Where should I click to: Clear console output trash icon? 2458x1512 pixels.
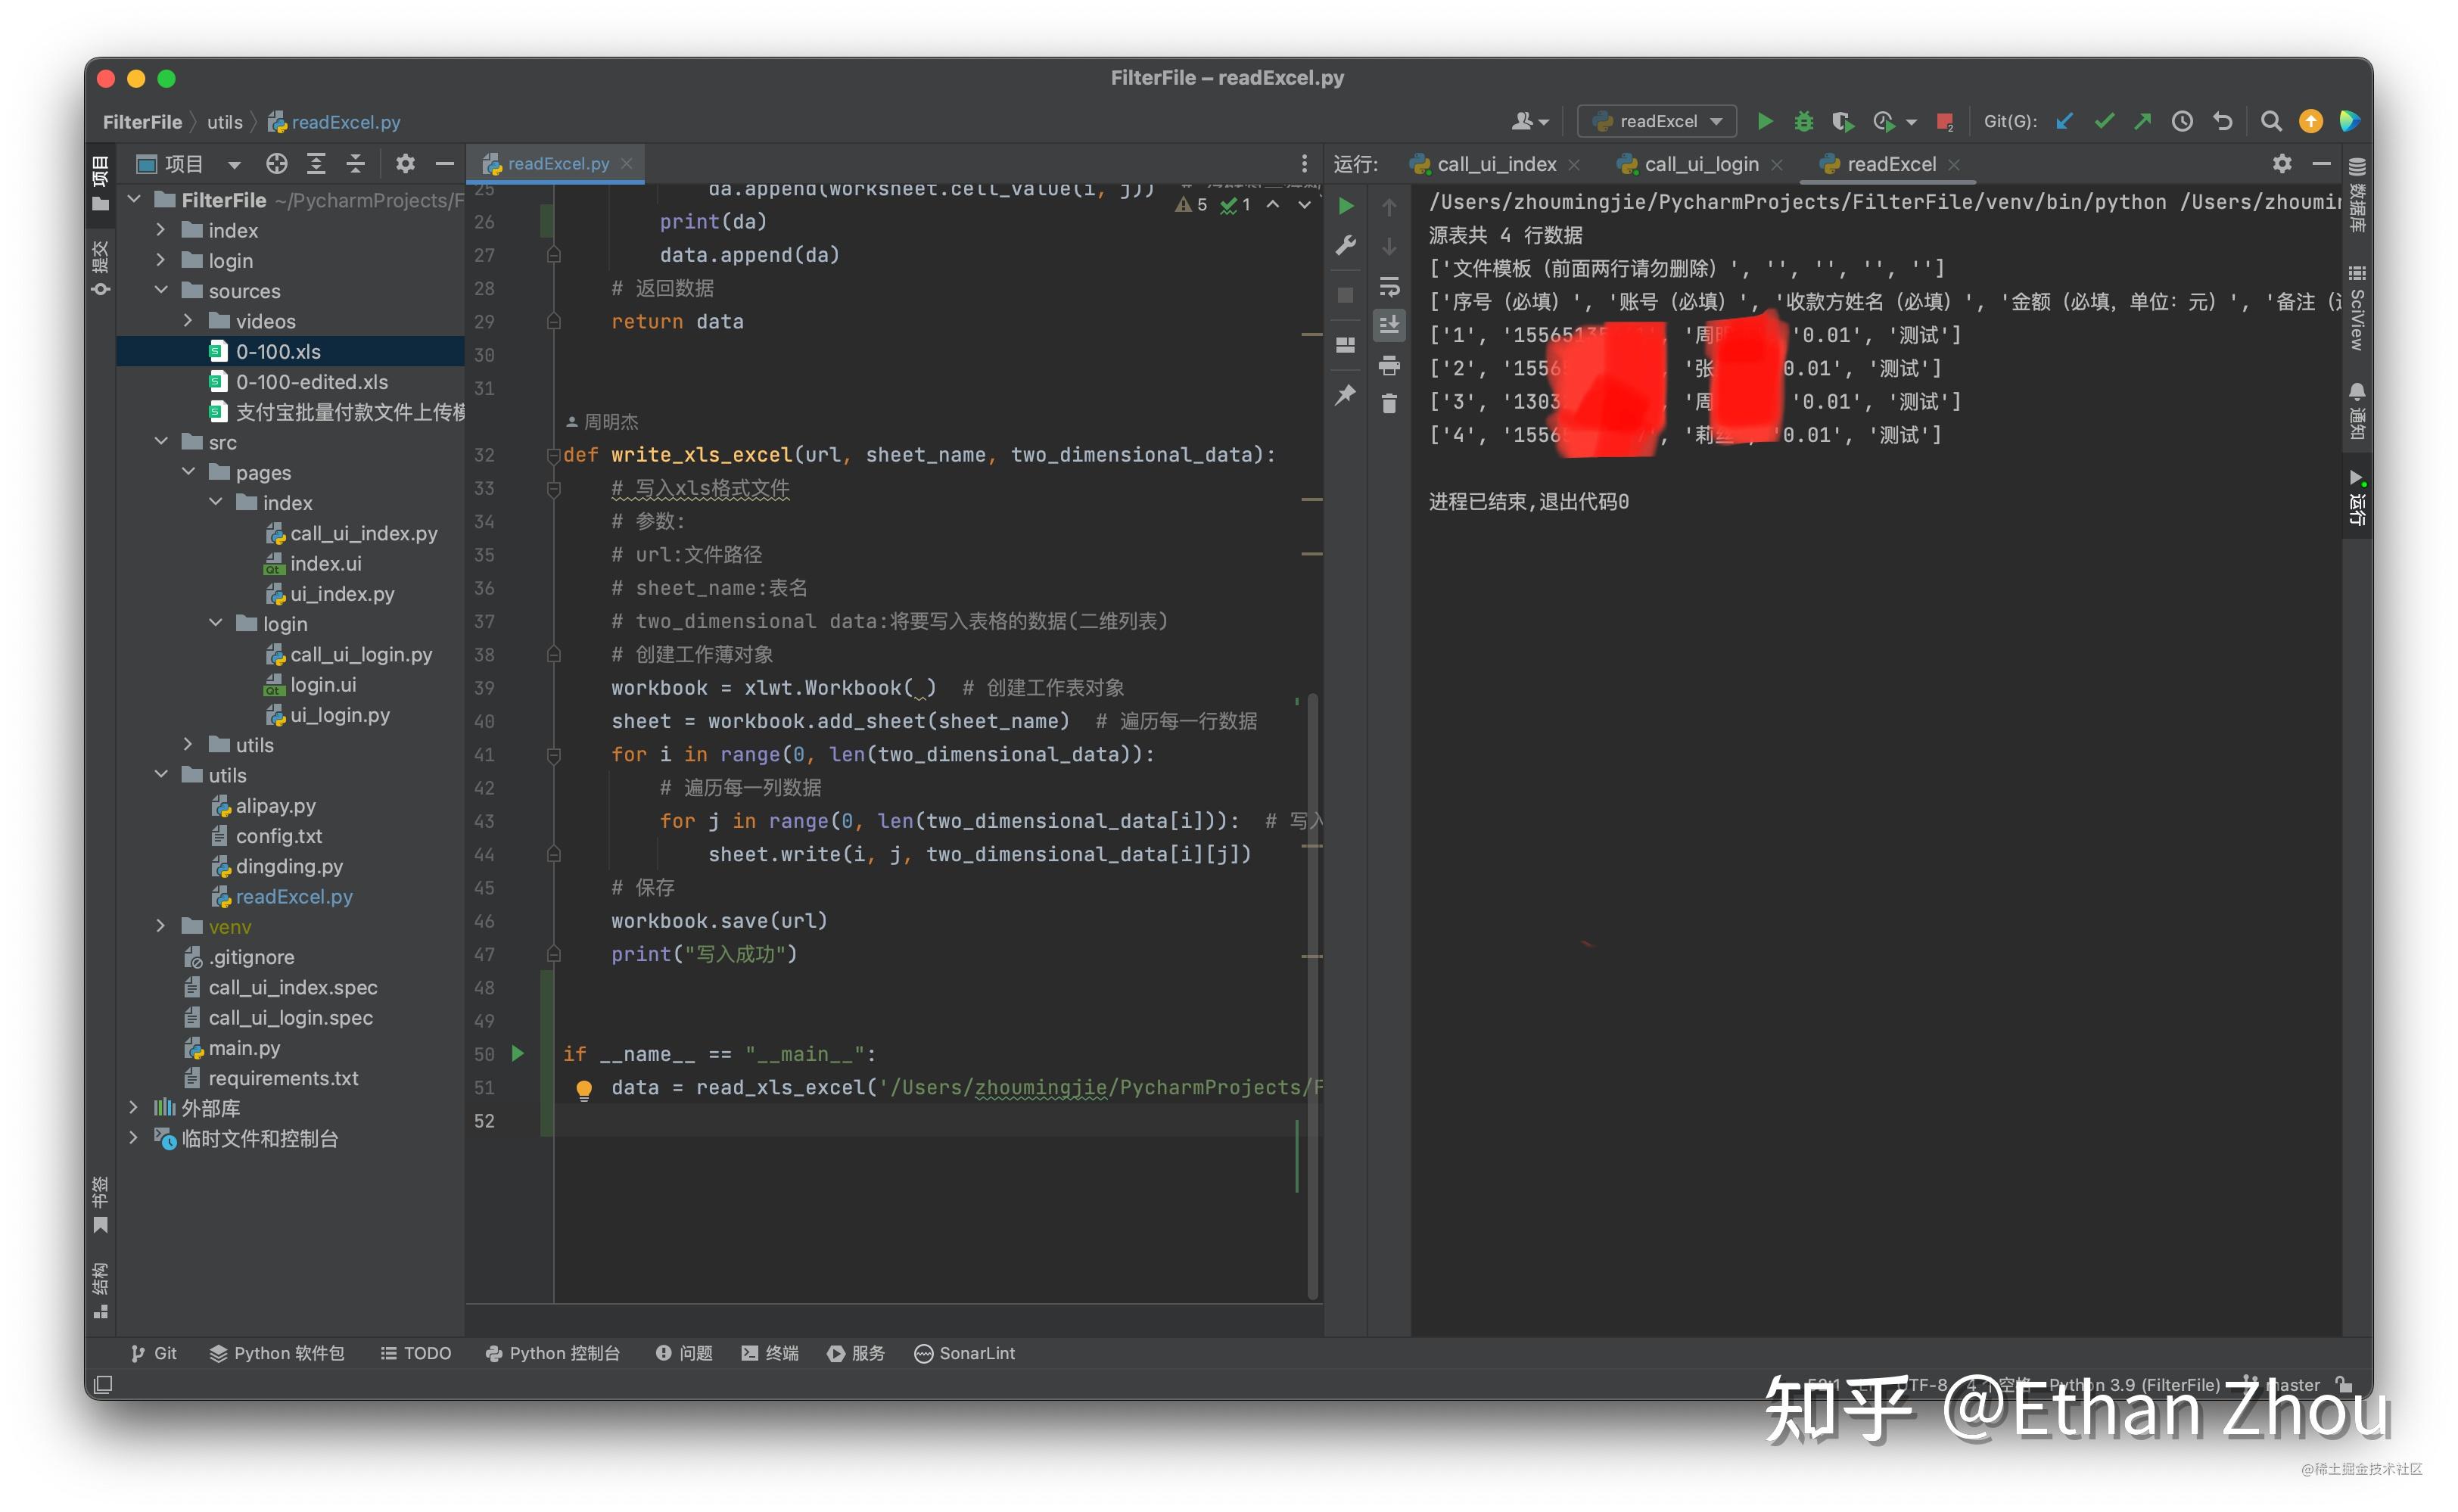(1389, 403)
